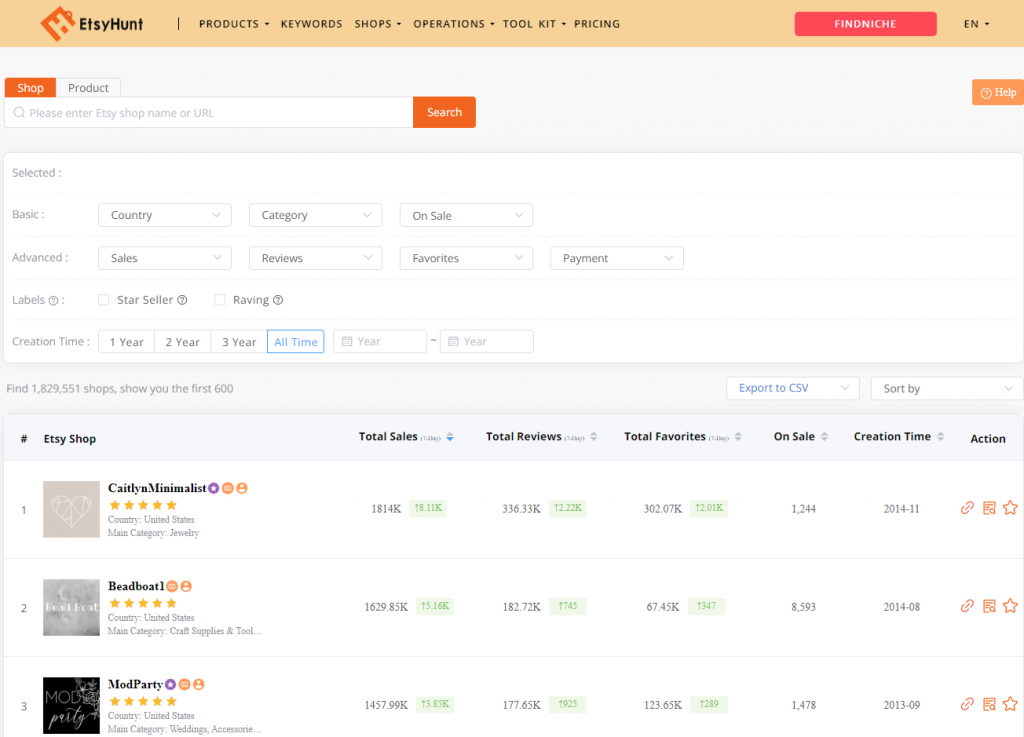Expand the Country dropdown filter
Screen dimensions: 1024x737
coord(165,215)
